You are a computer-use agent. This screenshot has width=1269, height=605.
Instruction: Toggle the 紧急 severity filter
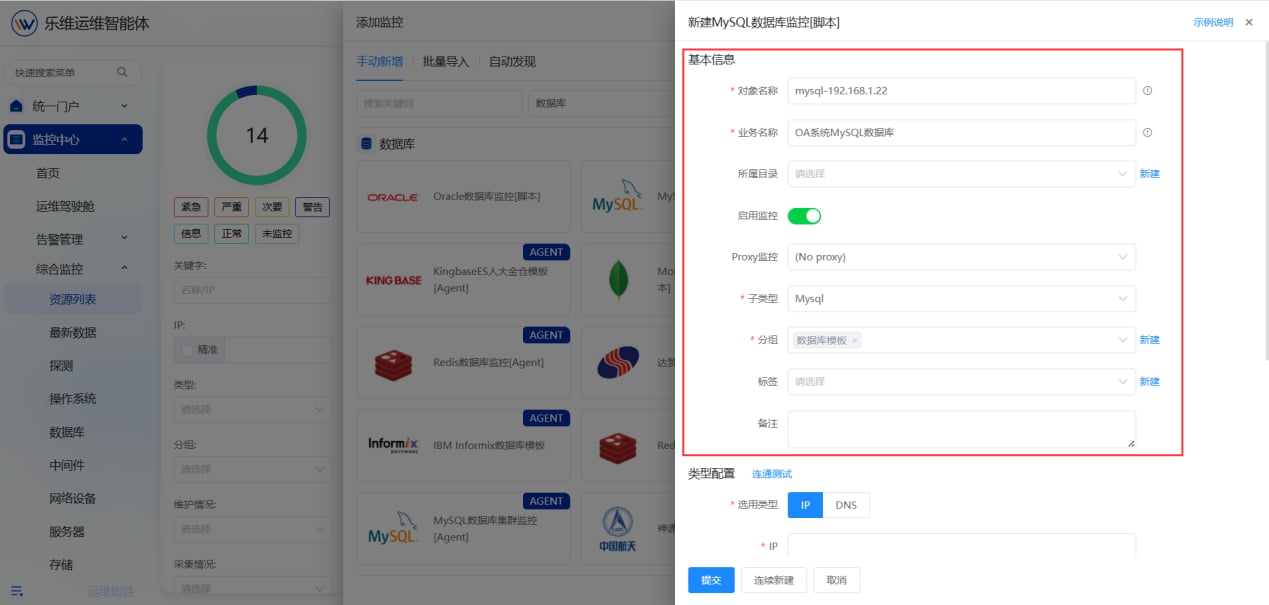pyautogui.click(x=191, y=207)
